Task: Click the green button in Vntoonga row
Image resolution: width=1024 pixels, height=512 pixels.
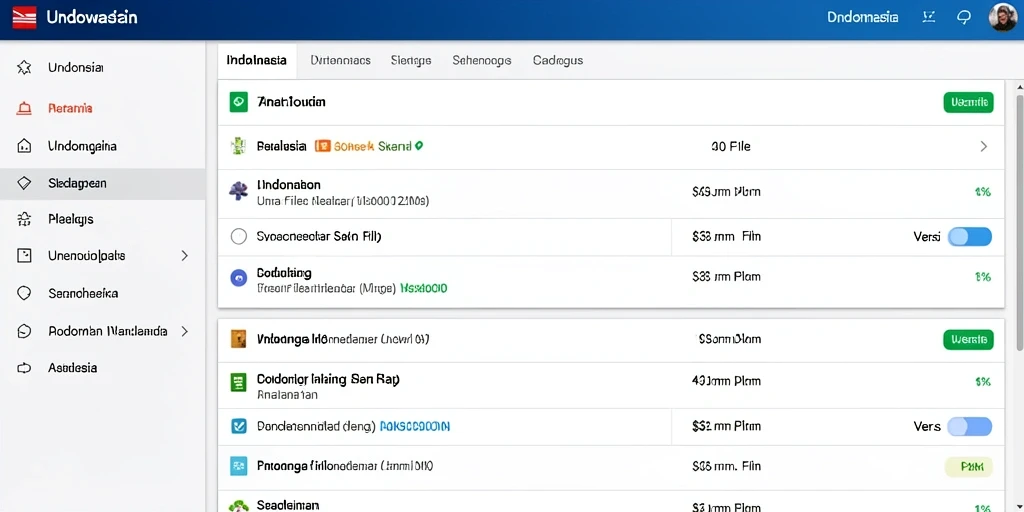Action: [x=968, y=340]
